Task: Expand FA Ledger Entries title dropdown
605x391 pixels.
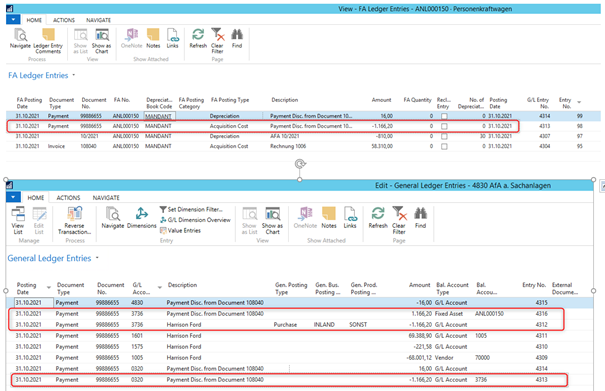Action: [74, 75]
